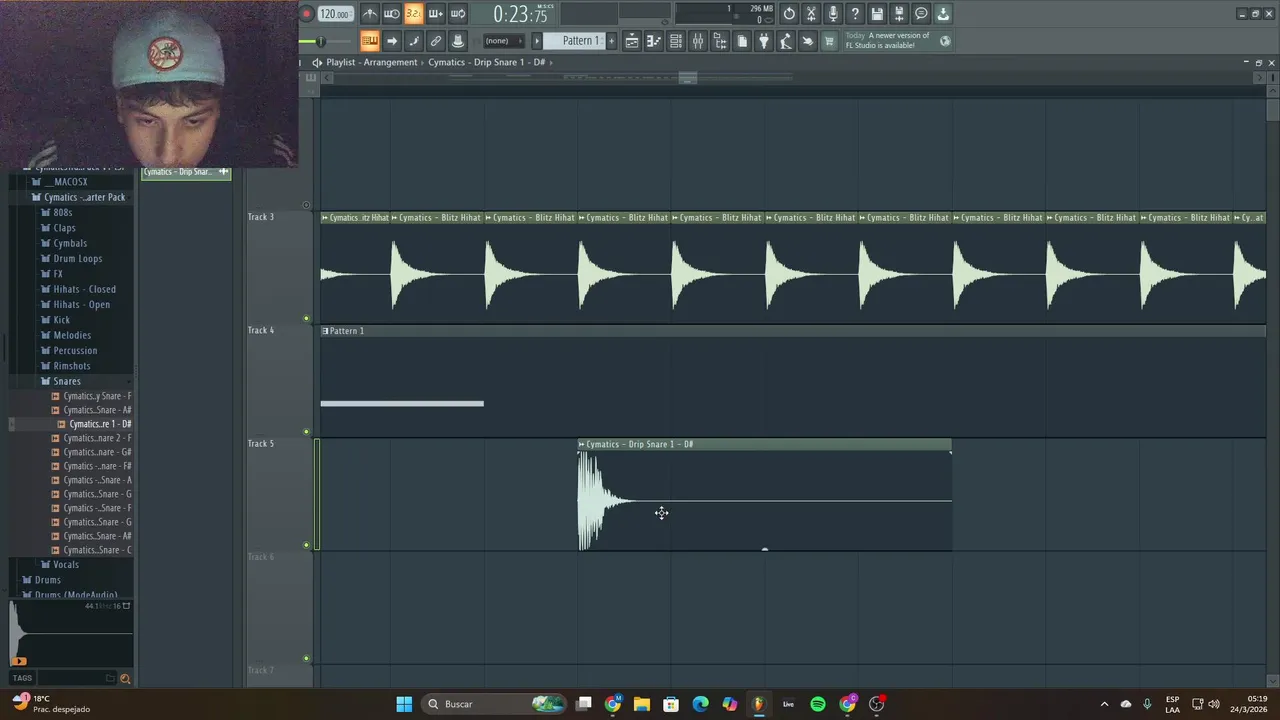Toggle wait for input before recording
The height and width of the screenshot is (720, 1280).
(392, 14)
